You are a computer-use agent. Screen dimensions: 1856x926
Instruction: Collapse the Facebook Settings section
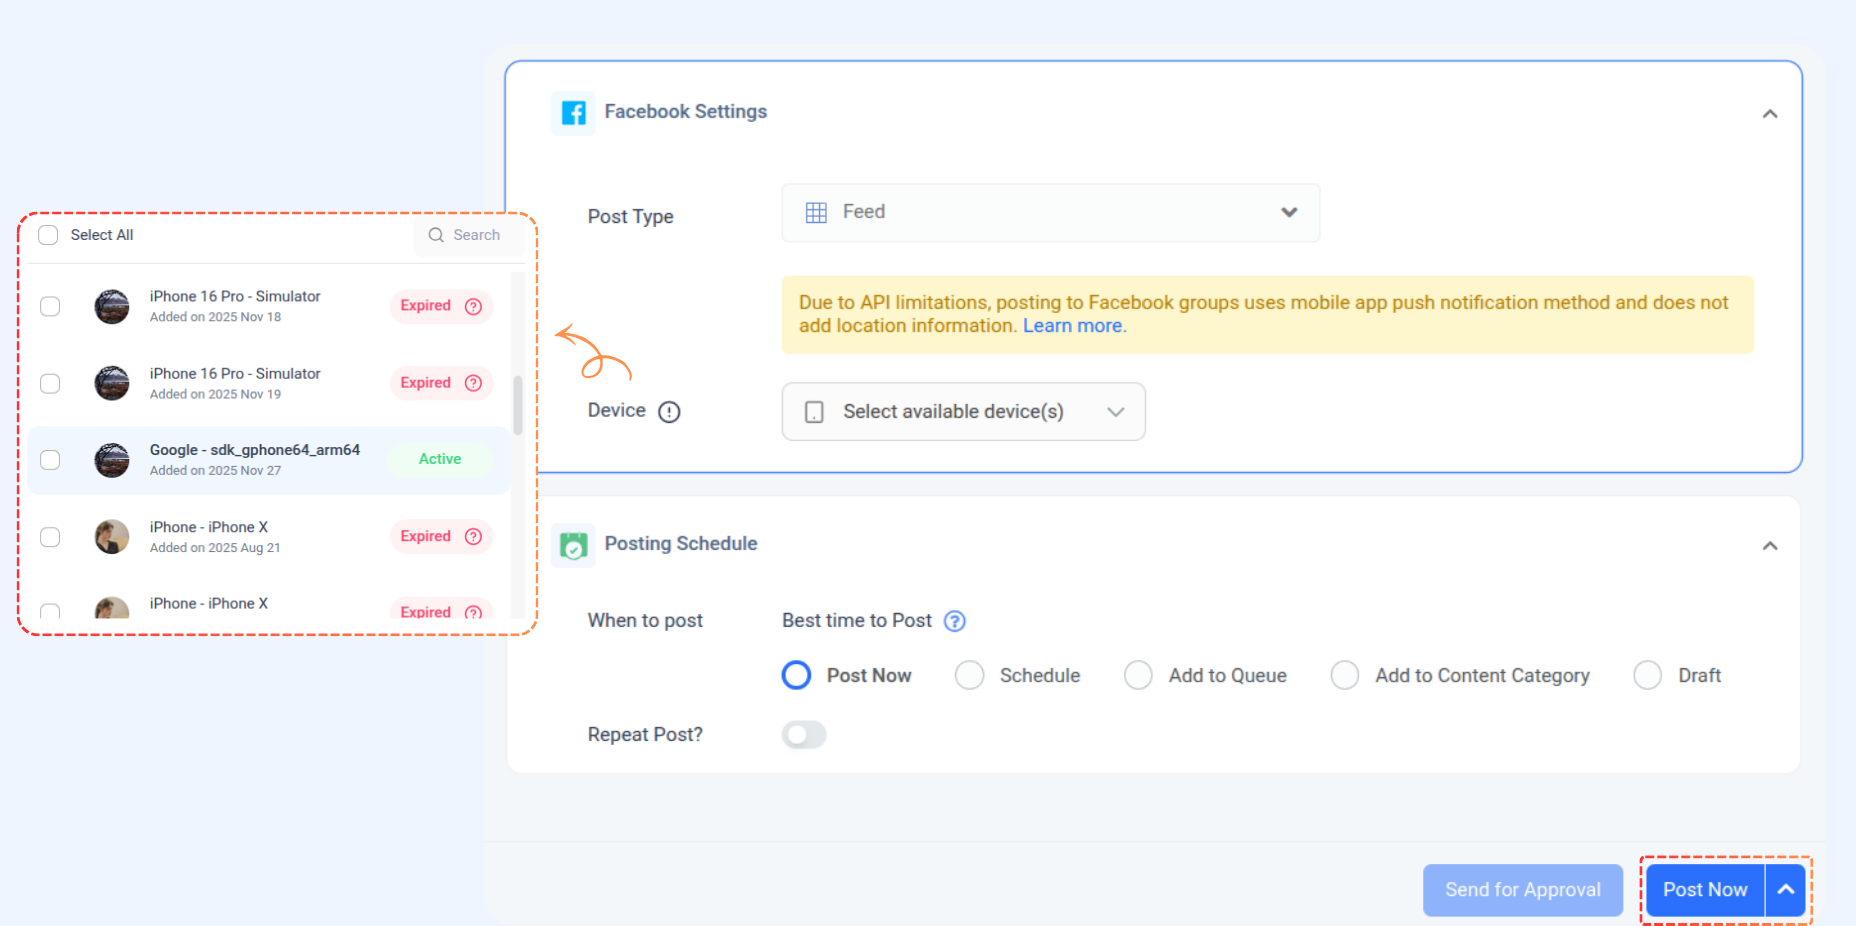click(x=1769, y=114)
